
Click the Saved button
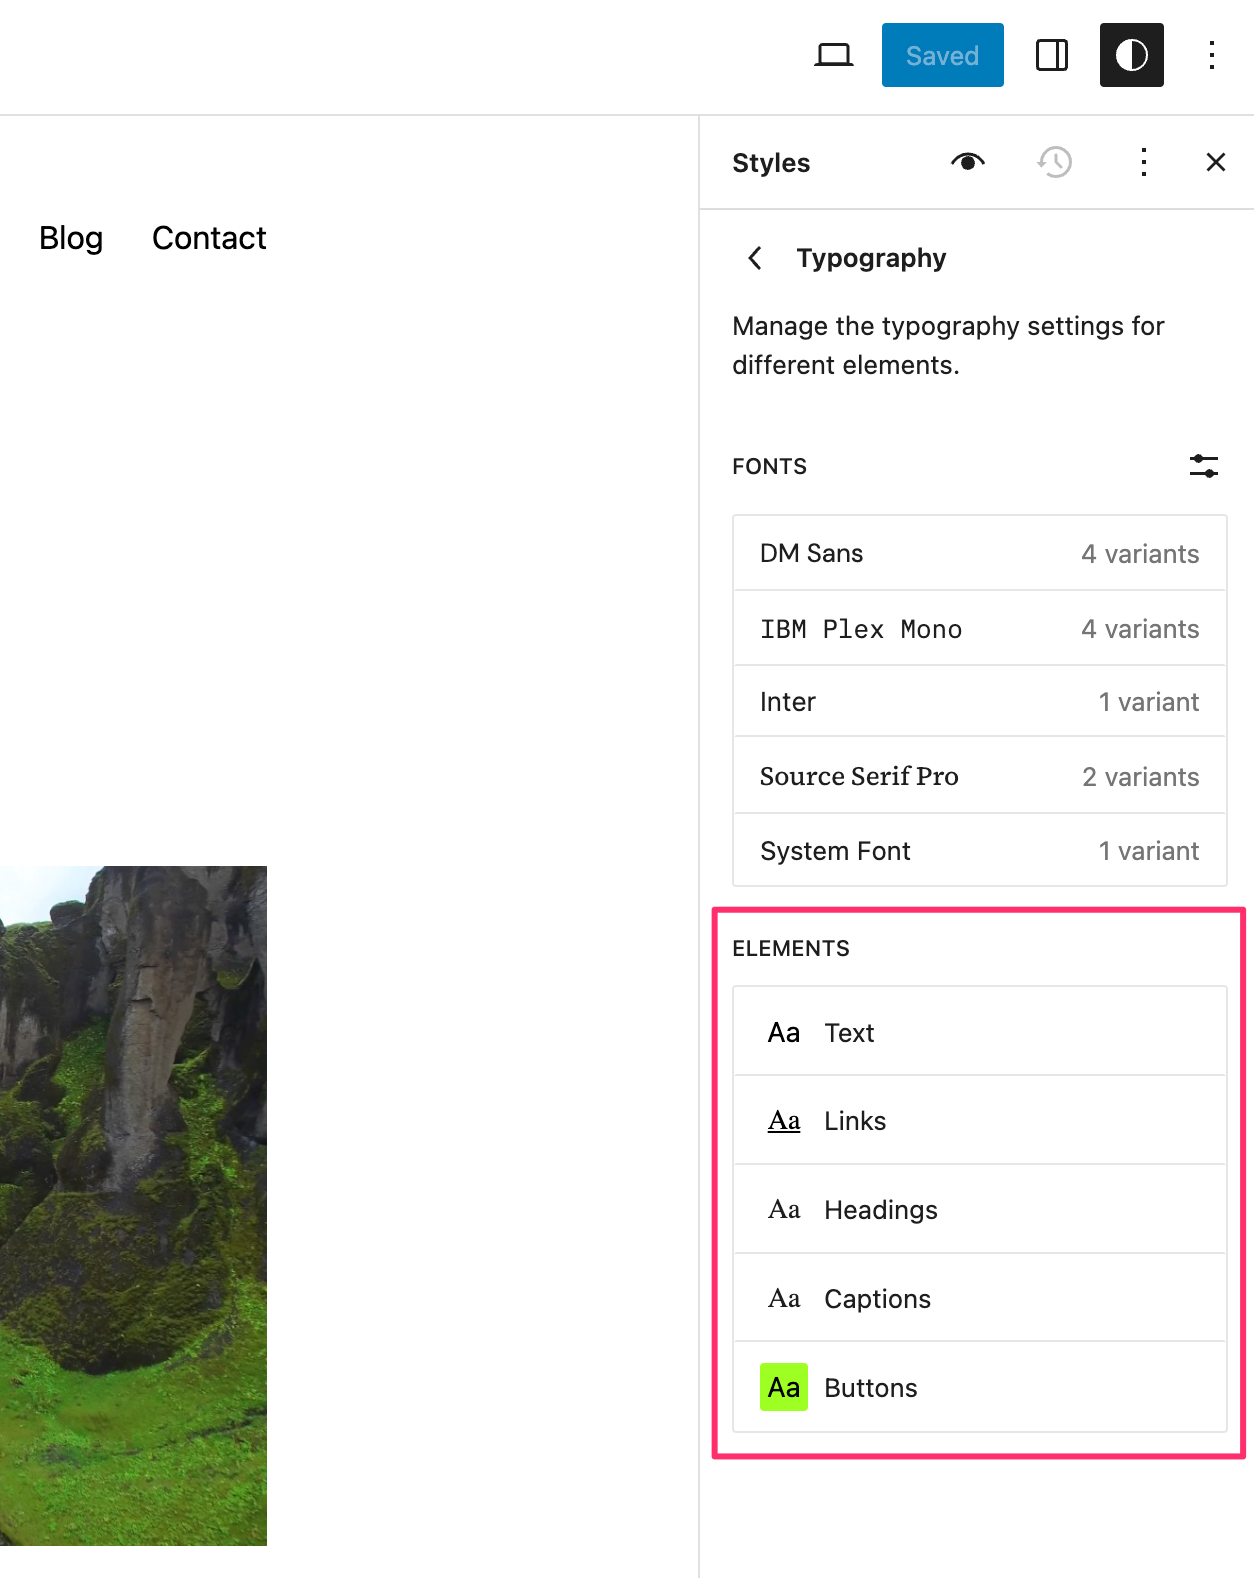click(942, 55)
